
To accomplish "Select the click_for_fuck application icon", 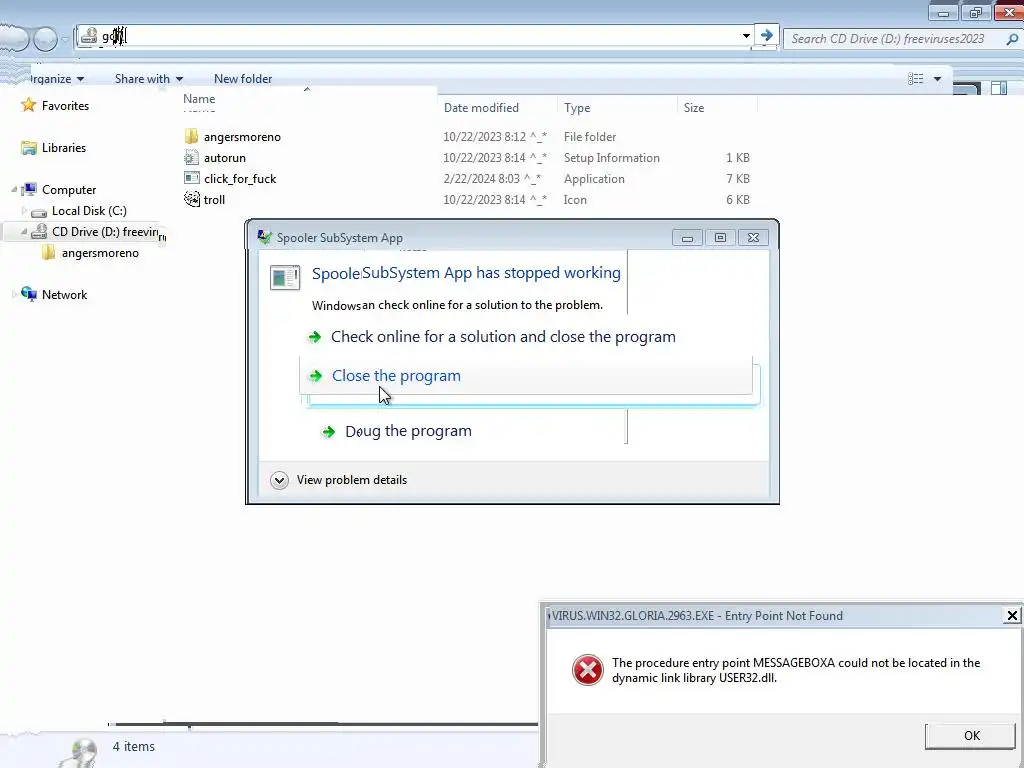I will pyautogui.click(x=191, y=178).
